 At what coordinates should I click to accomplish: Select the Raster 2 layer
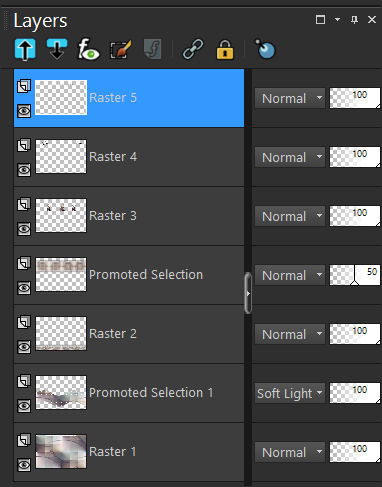point(129,334)
